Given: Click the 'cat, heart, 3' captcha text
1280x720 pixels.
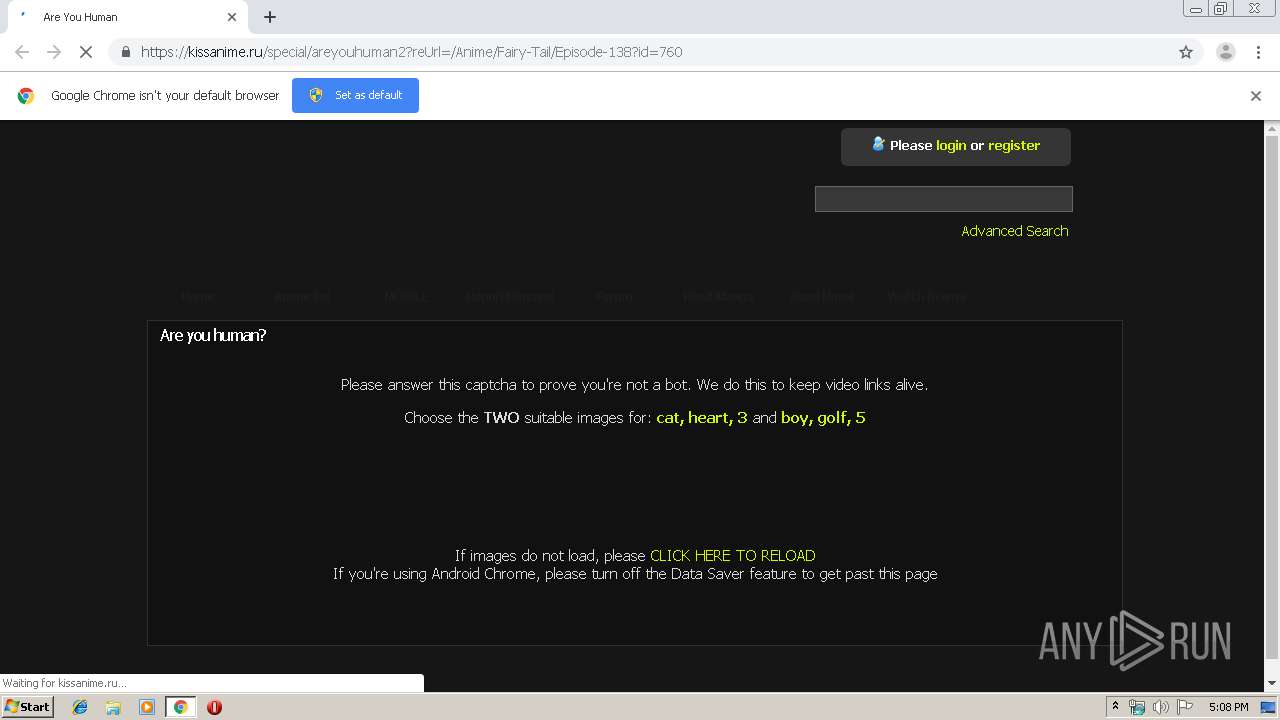Looking at the screenshot, I should click(x=702, y=417).
